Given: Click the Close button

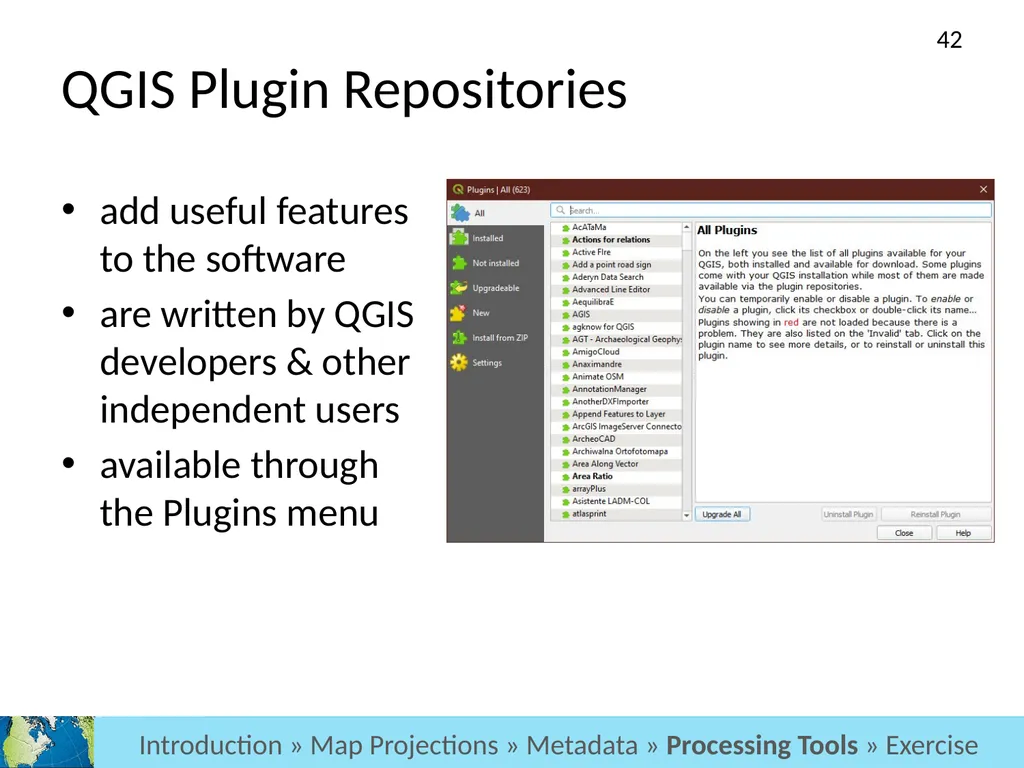Looking at the screenshot, I should coord(904,533).
